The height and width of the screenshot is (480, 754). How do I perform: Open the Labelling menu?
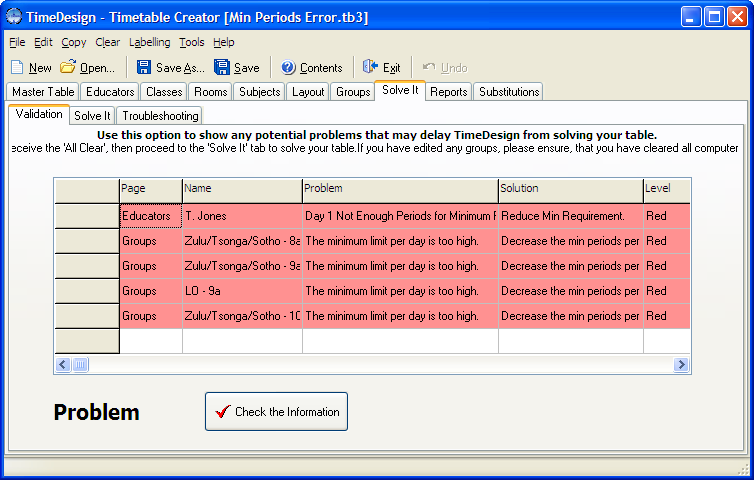pos(150,42)
